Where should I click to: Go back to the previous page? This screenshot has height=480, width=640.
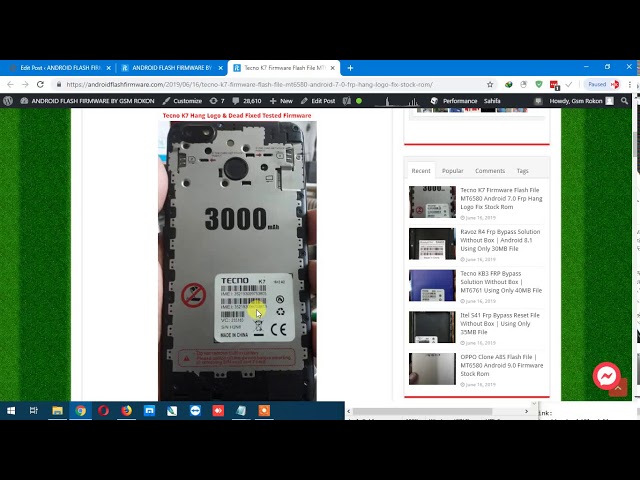pos(10,84)
